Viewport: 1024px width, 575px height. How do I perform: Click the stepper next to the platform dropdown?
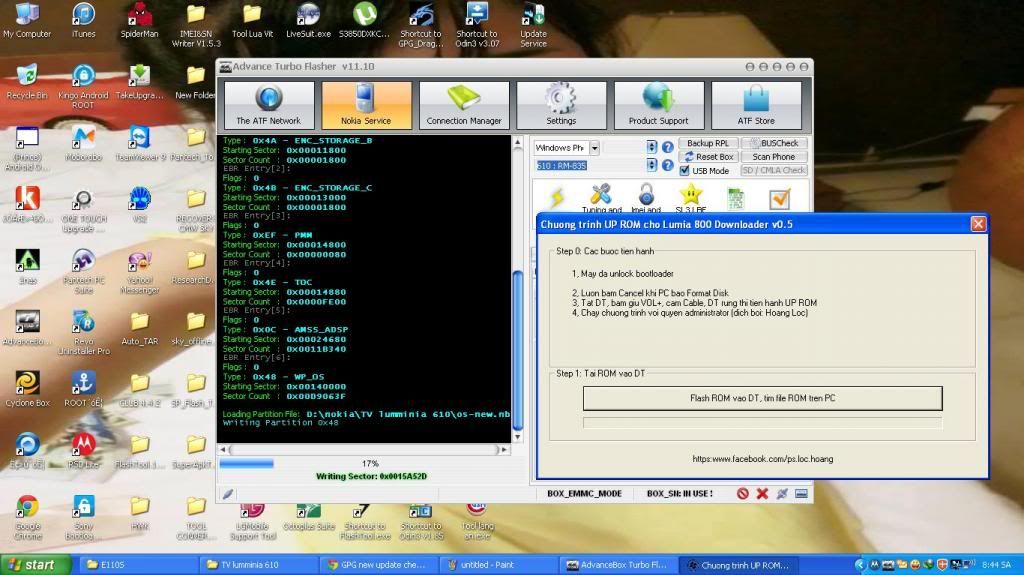tap(651, 148)
